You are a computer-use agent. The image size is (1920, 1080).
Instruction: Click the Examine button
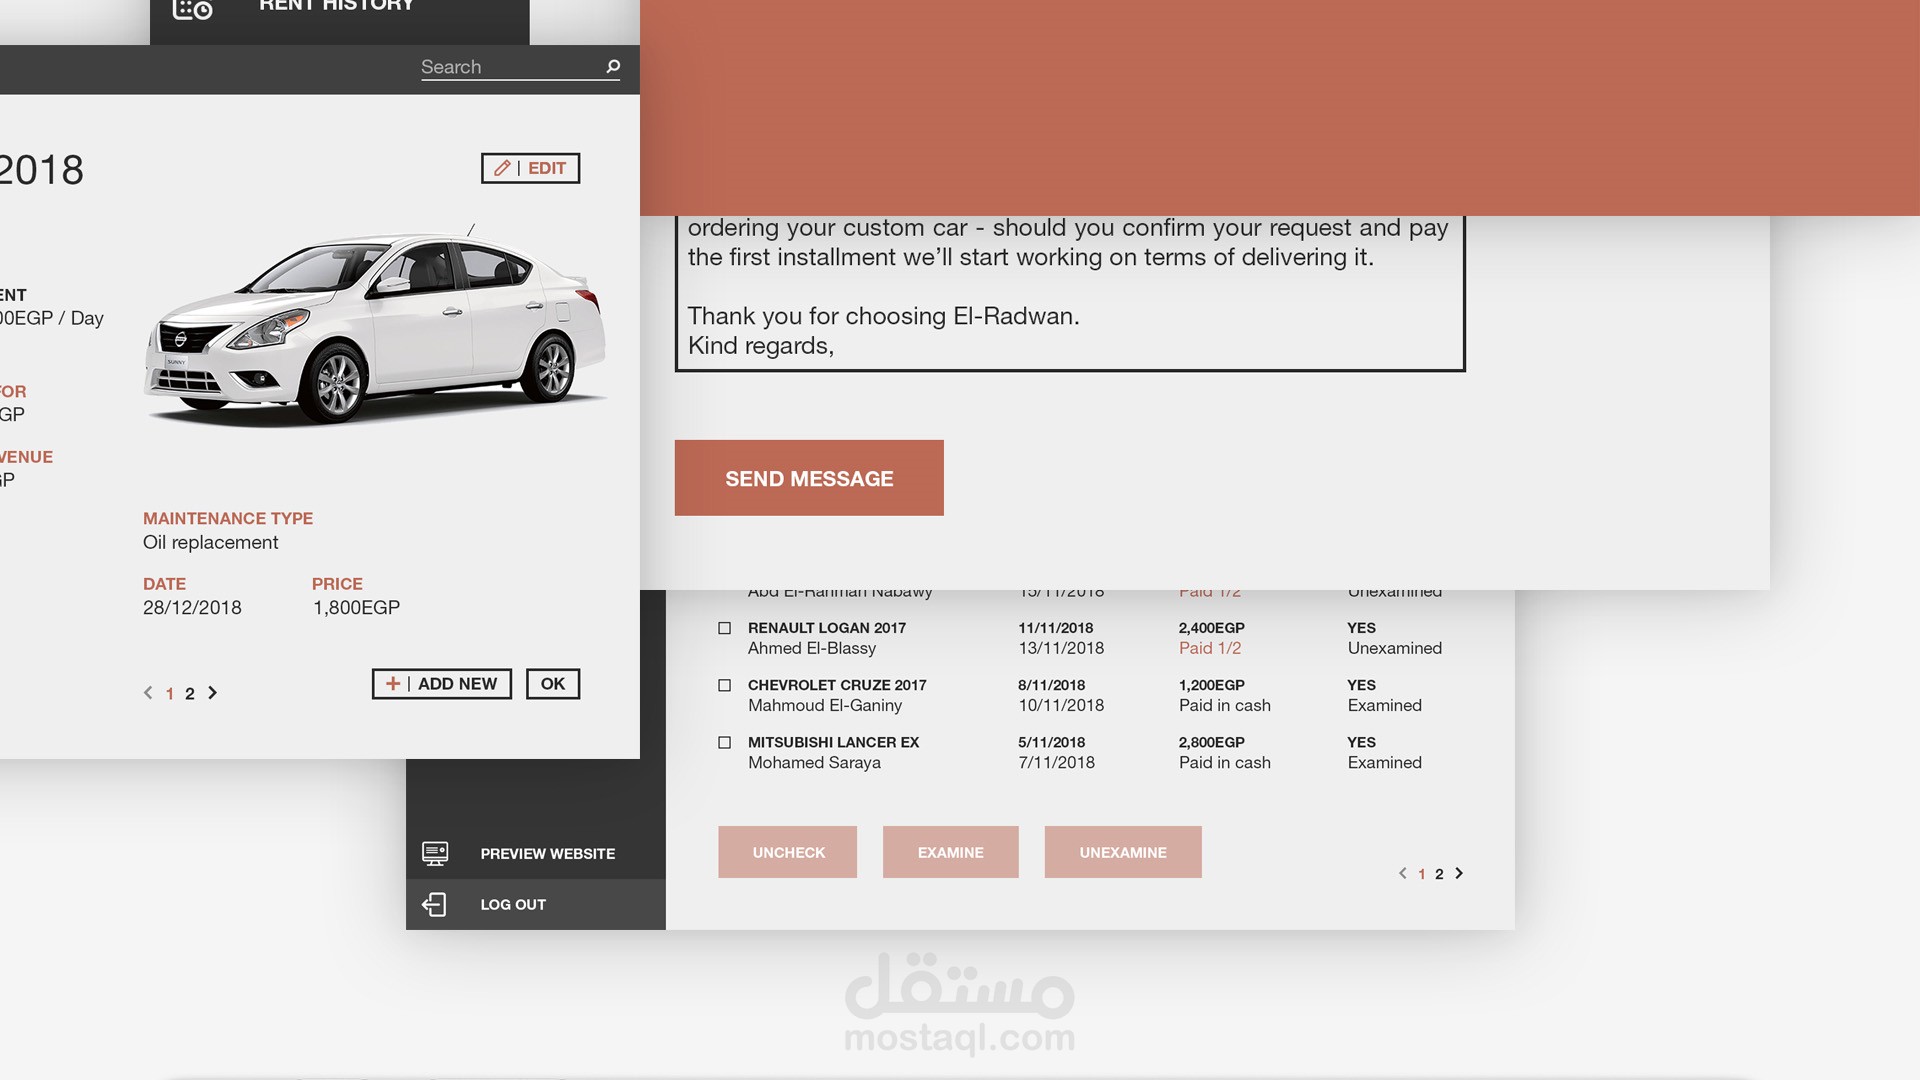pos(950,852)
